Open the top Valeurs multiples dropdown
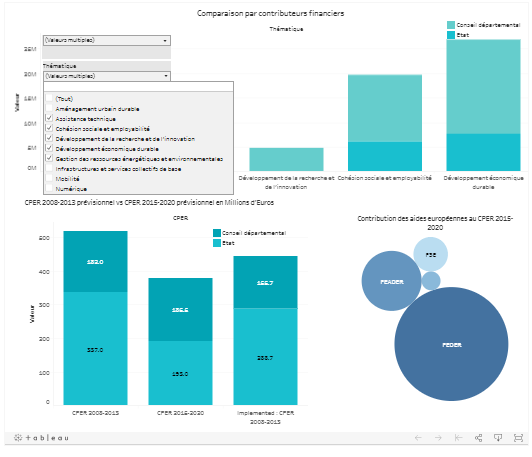Image resolution: width=532 pixels, height=457 pixels. point(107,40)
